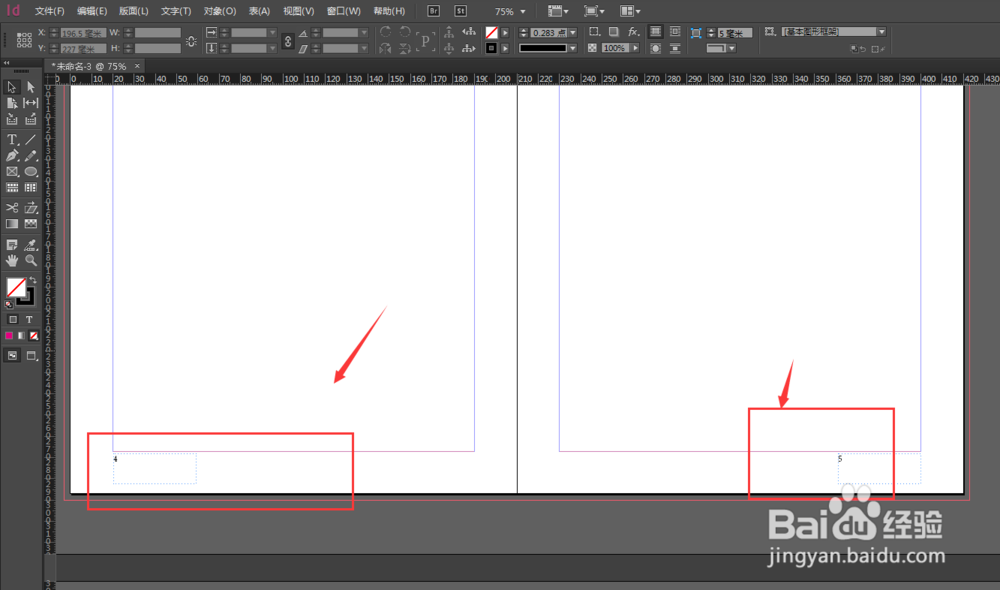Click the opacity 100% field

(615, 48)
